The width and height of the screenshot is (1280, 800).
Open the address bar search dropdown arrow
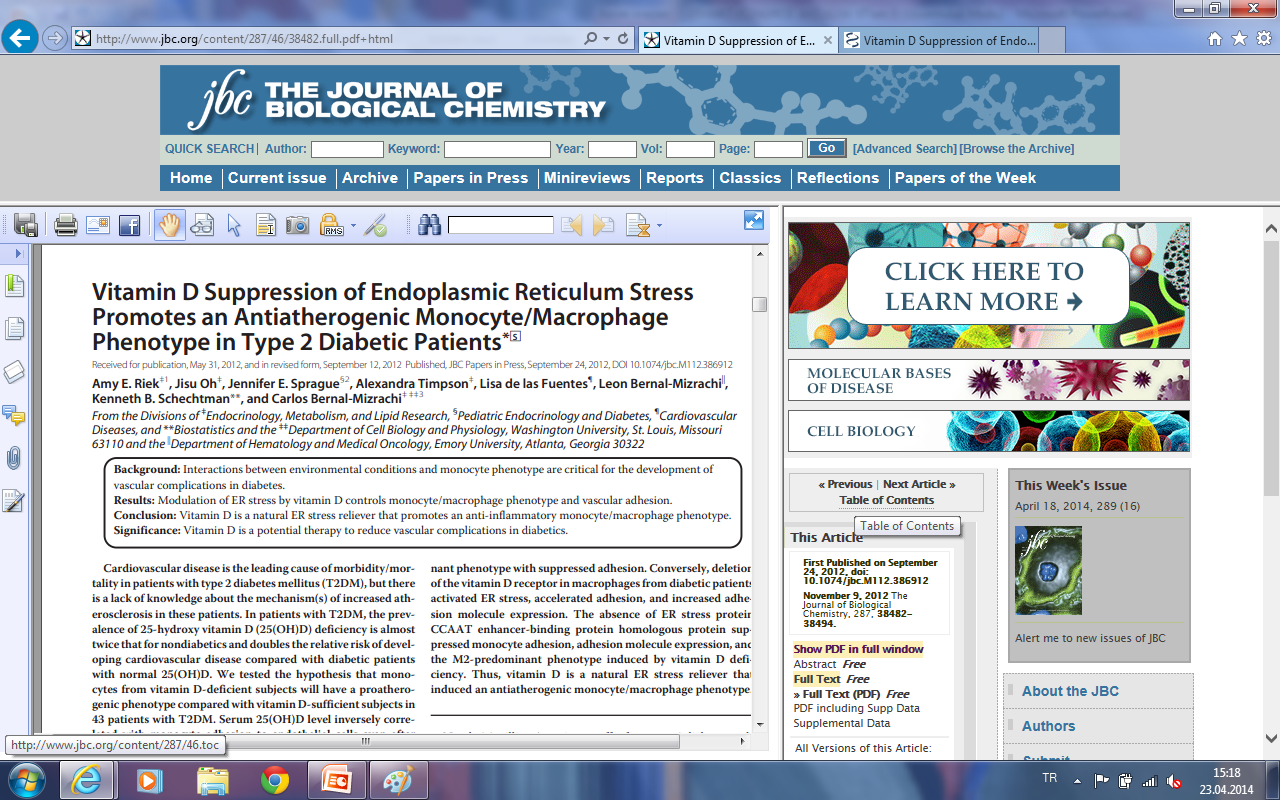[606, 39]
